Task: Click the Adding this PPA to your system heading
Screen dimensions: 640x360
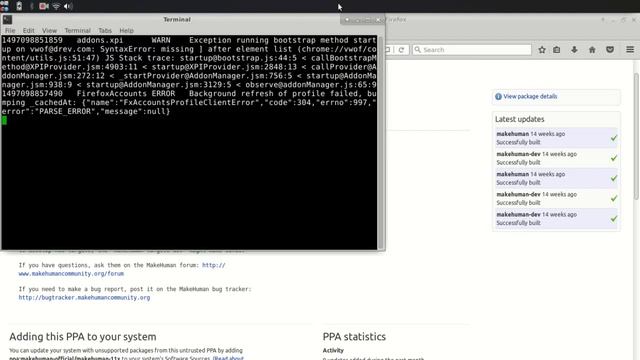Action: tap(83, 337)
